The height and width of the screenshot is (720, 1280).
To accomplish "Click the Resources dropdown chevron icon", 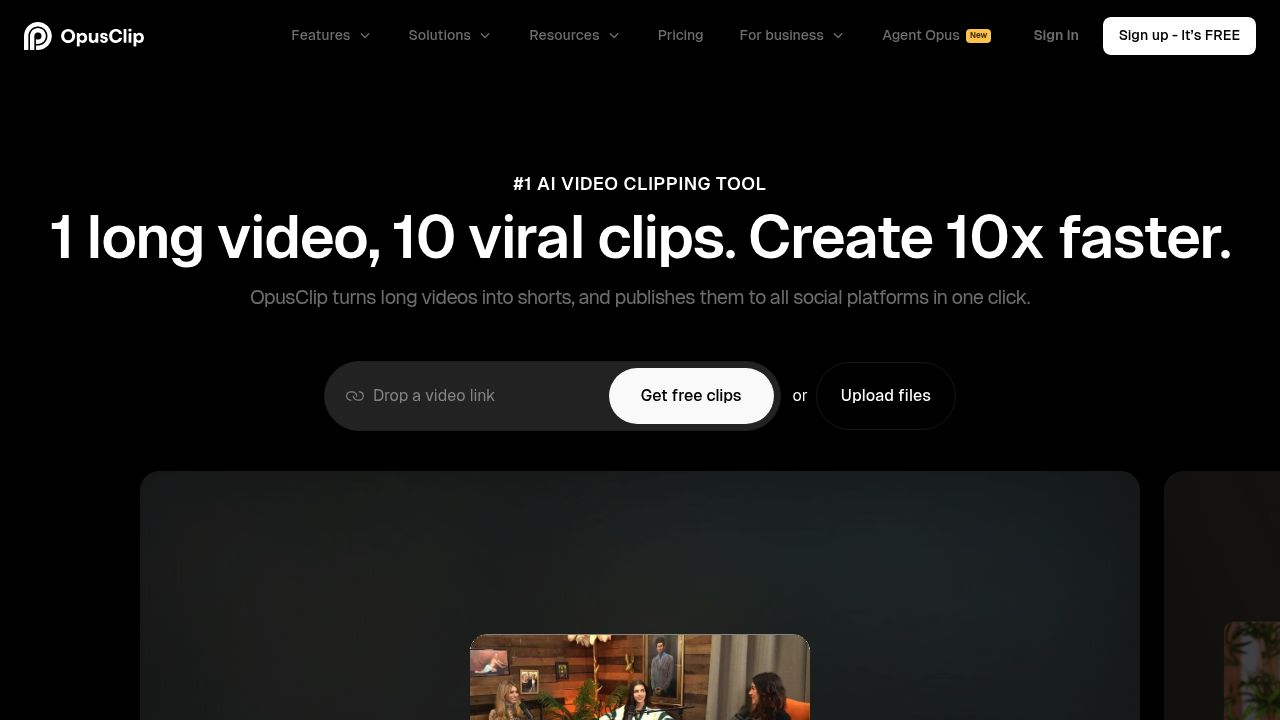I will [x=613, y=35].
